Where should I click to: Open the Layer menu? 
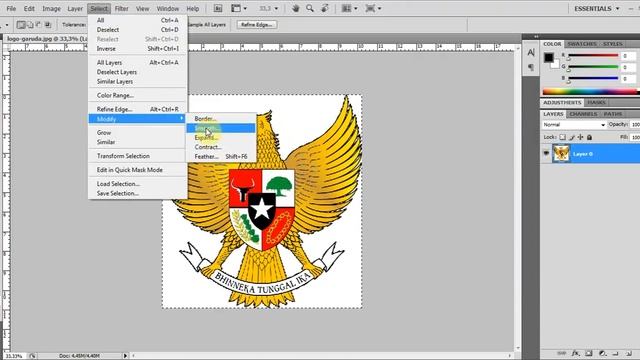pyautogui.click(x=75, y=8)
